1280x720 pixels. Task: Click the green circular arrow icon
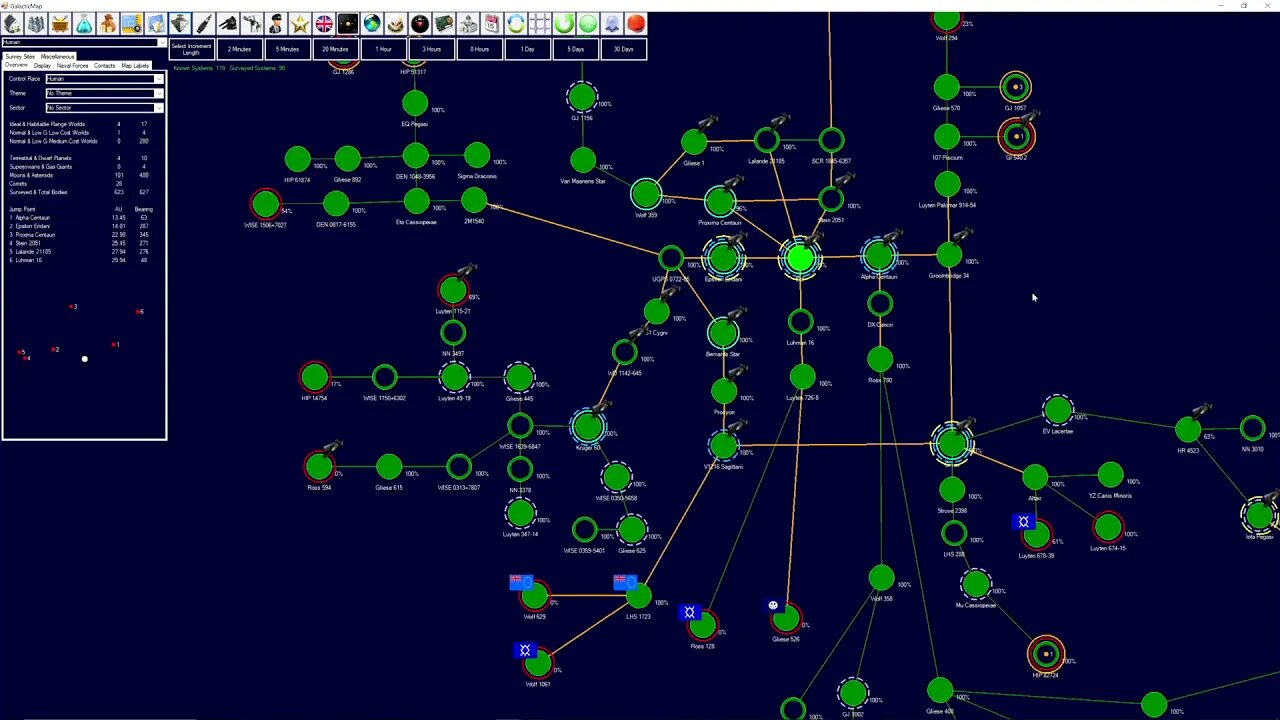(x=564, y=23)
